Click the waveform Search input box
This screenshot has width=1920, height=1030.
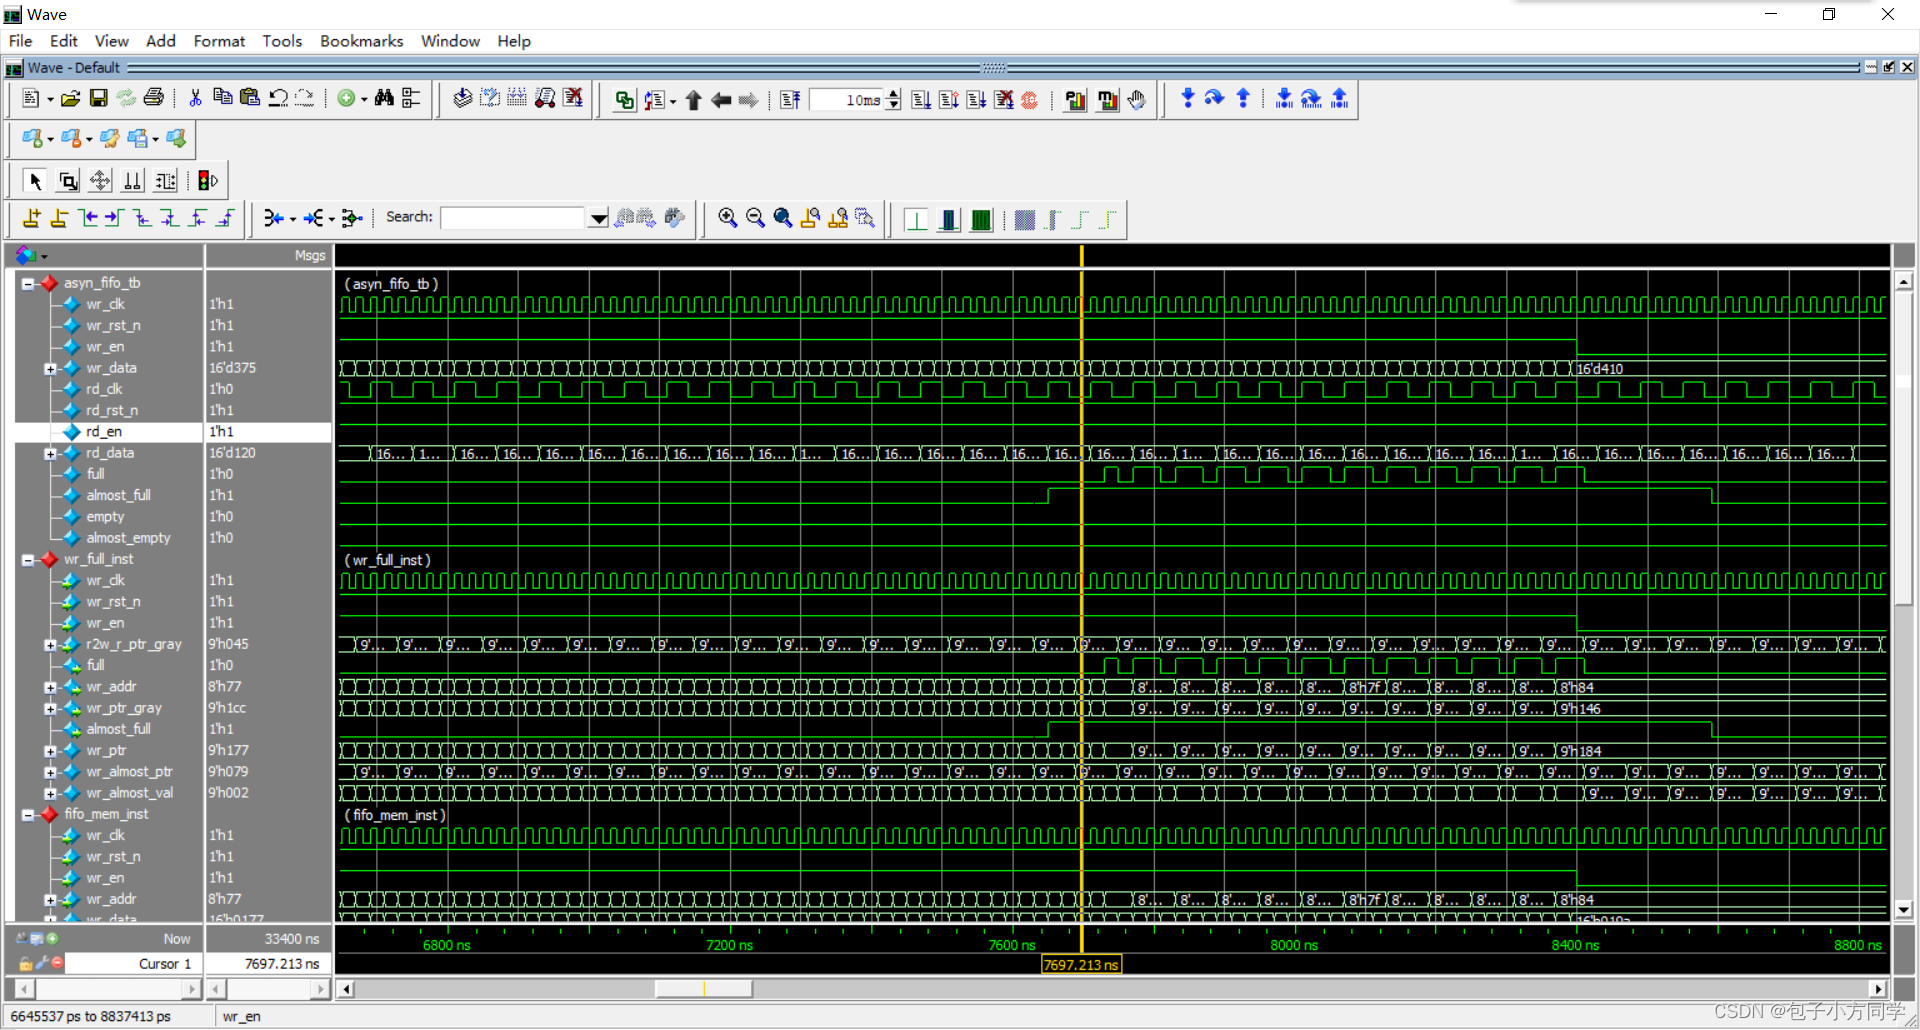[513, 218]
